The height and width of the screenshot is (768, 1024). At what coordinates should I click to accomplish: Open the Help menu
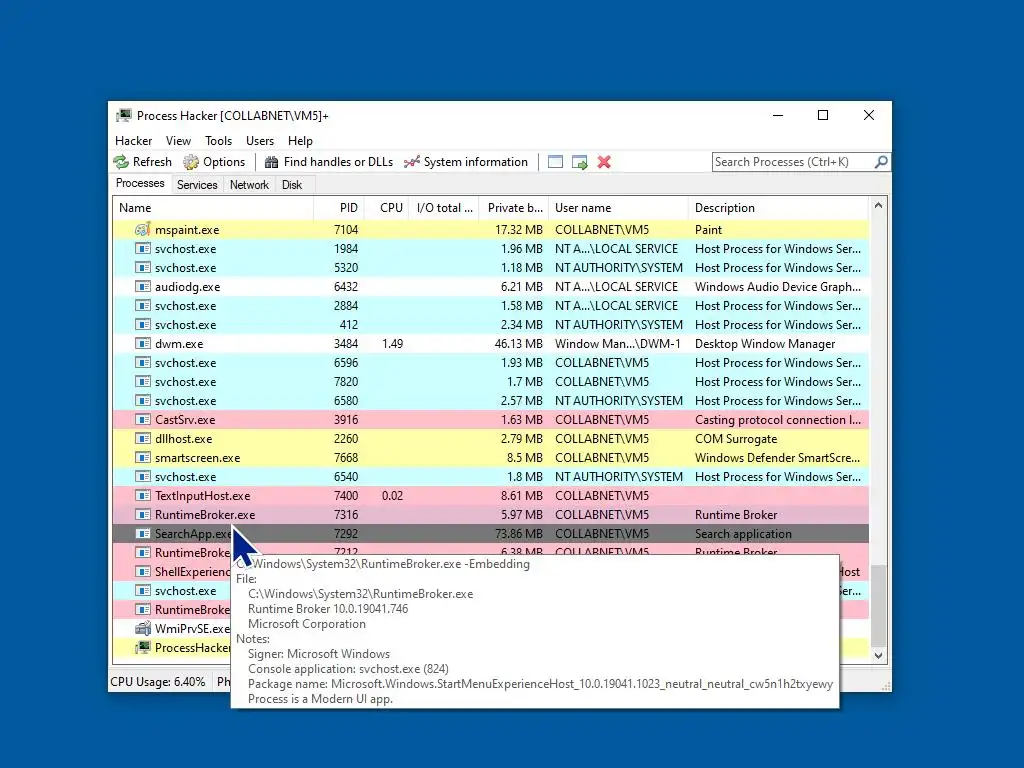(300, 141)
